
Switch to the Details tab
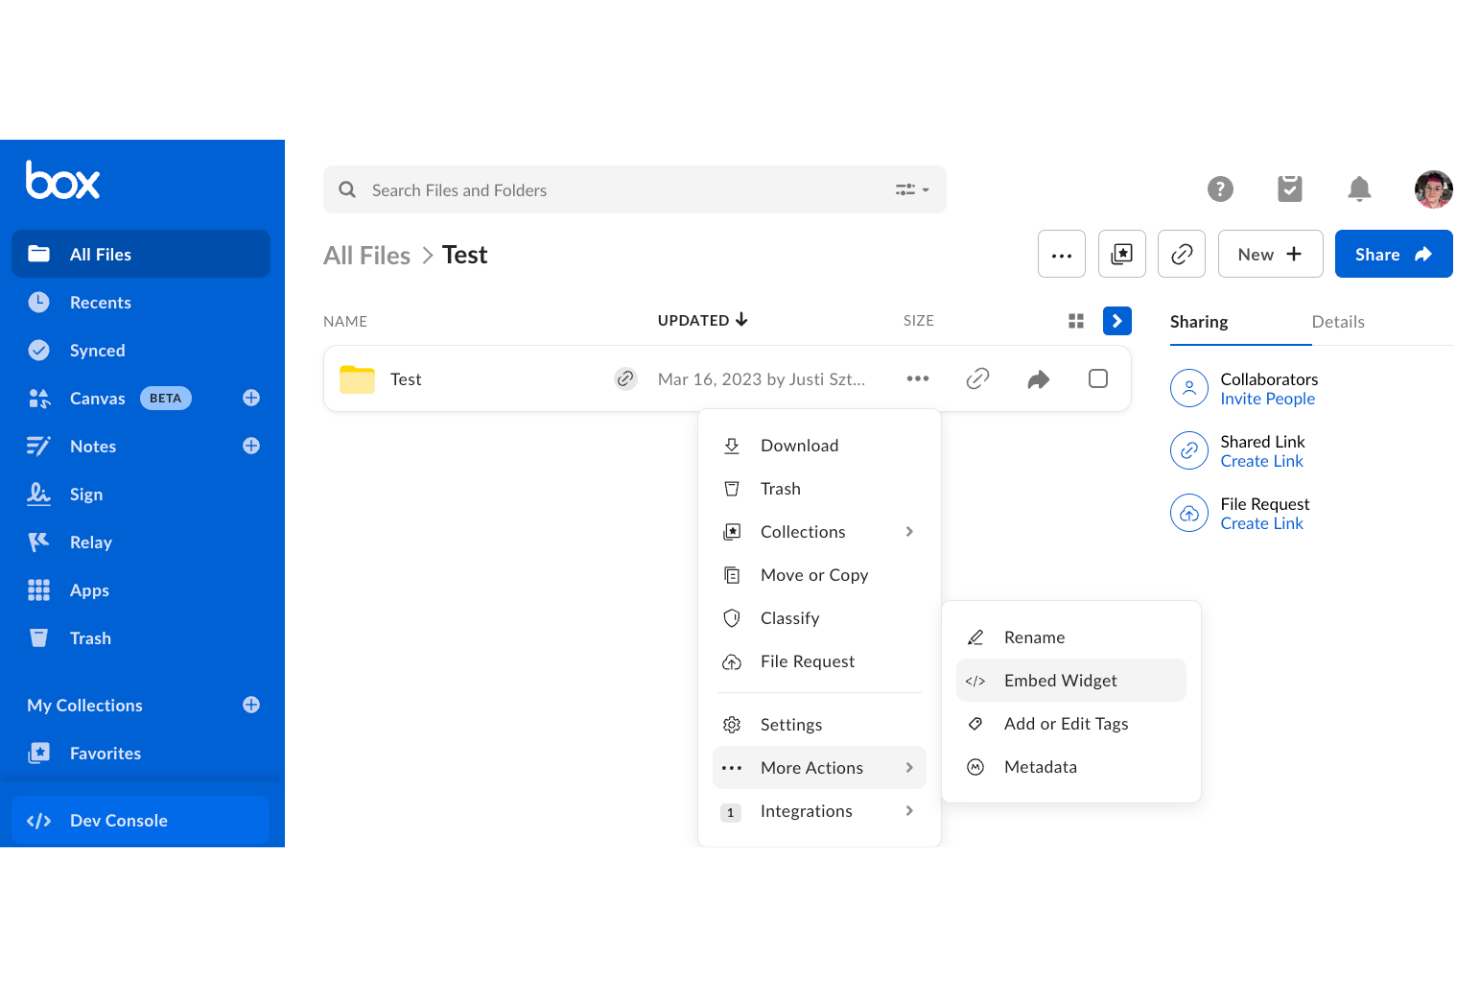tap(1338, 322)
